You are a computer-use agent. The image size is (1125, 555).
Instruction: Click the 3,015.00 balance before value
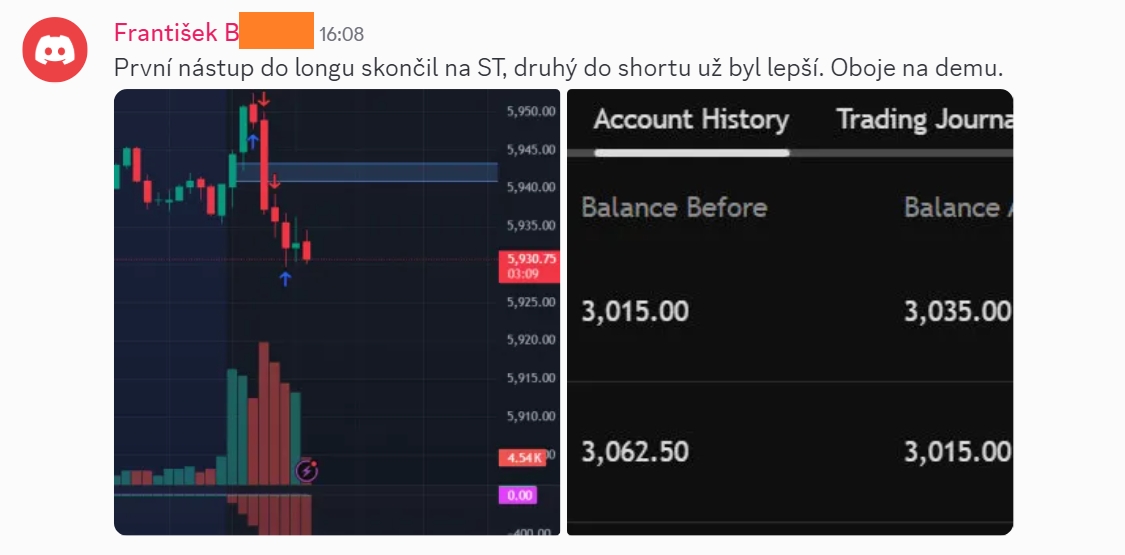tap(634, 311)
